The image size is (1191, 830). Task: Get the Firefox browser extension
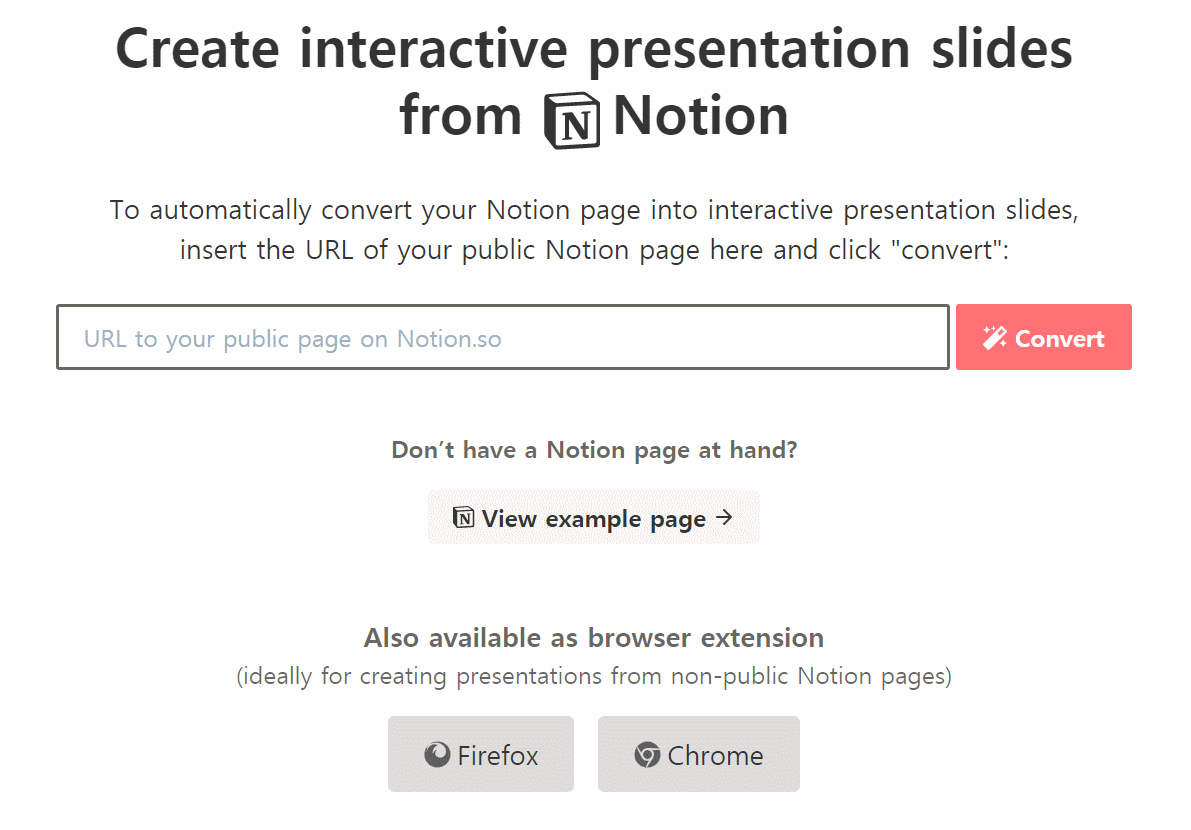(480, 754)
